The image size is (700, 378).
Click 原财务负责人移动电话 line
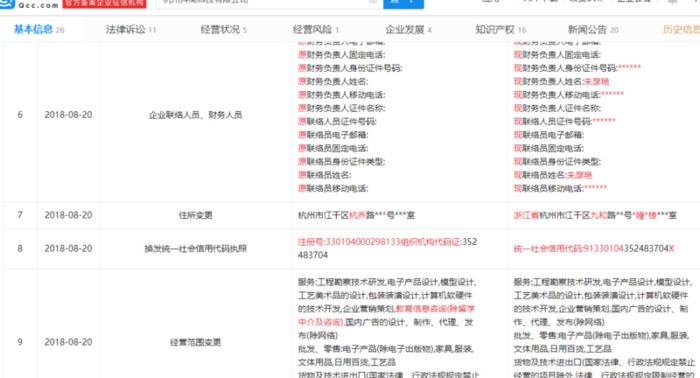click(x=342, y=95)
